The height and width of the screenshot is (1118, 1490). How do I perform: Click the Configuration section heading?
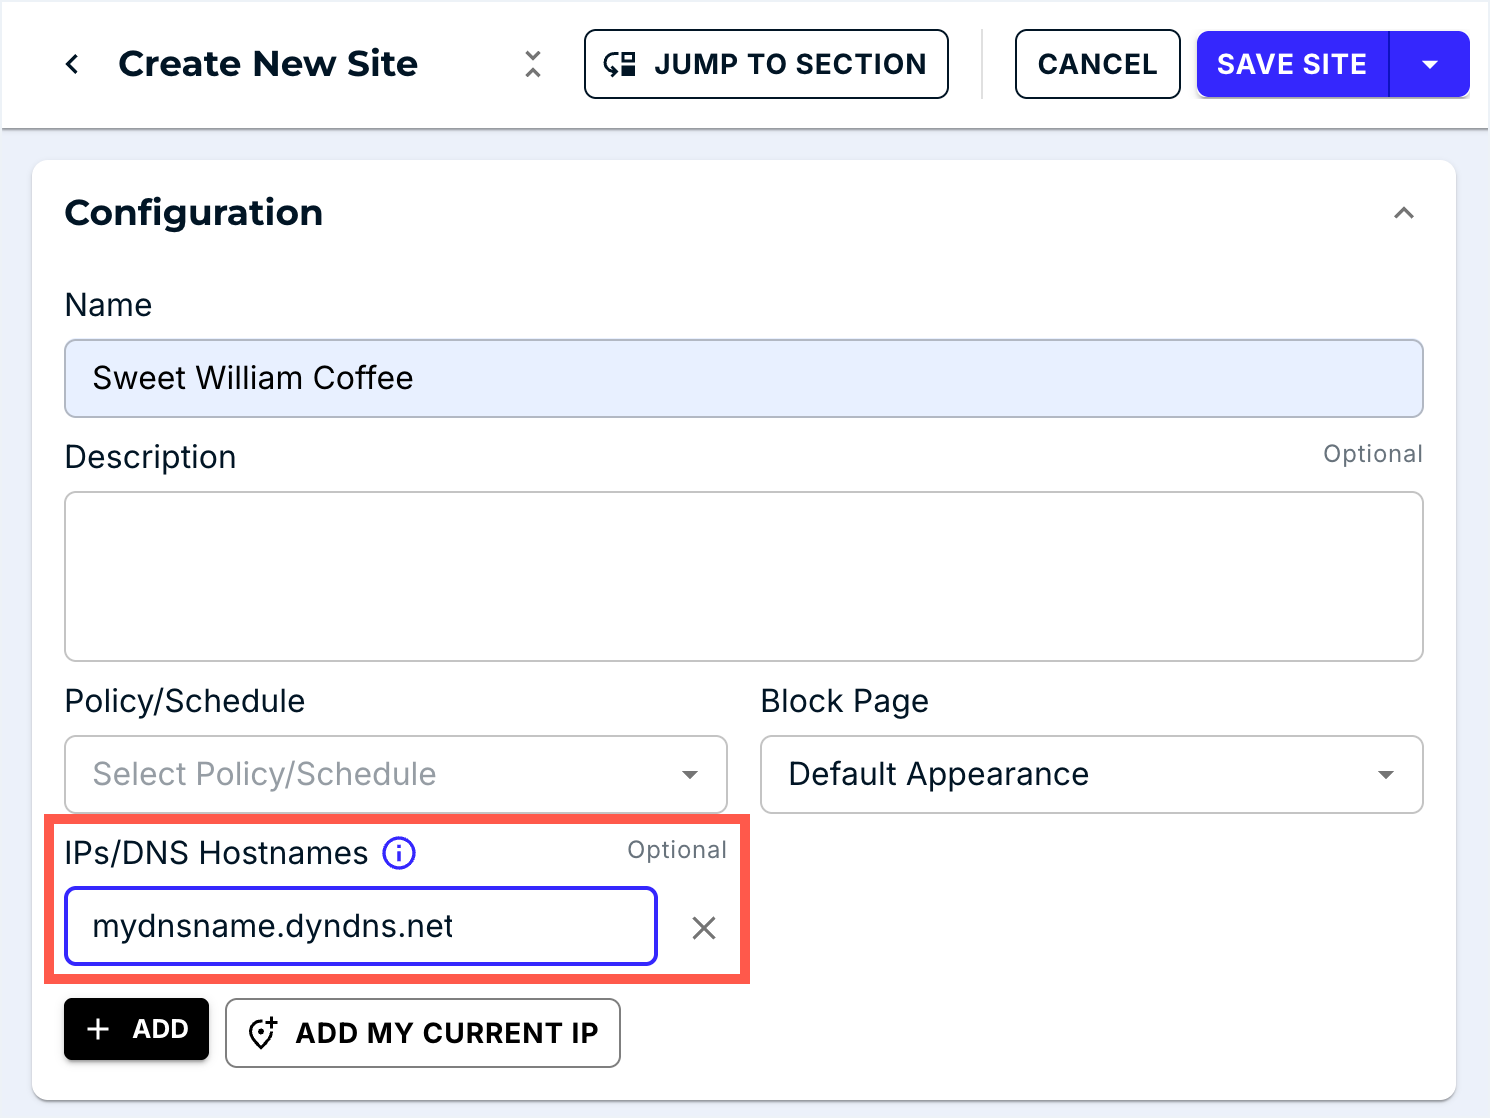[194, 213]
